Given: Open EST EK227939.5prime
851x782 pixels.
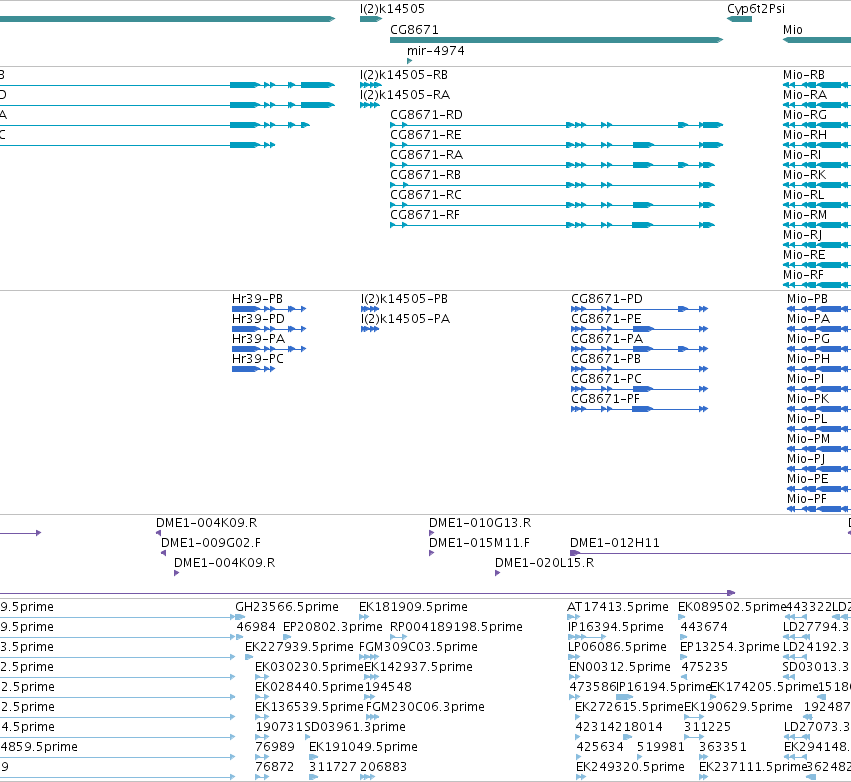Looking at the screenshot, I should [x=299, y=647].
